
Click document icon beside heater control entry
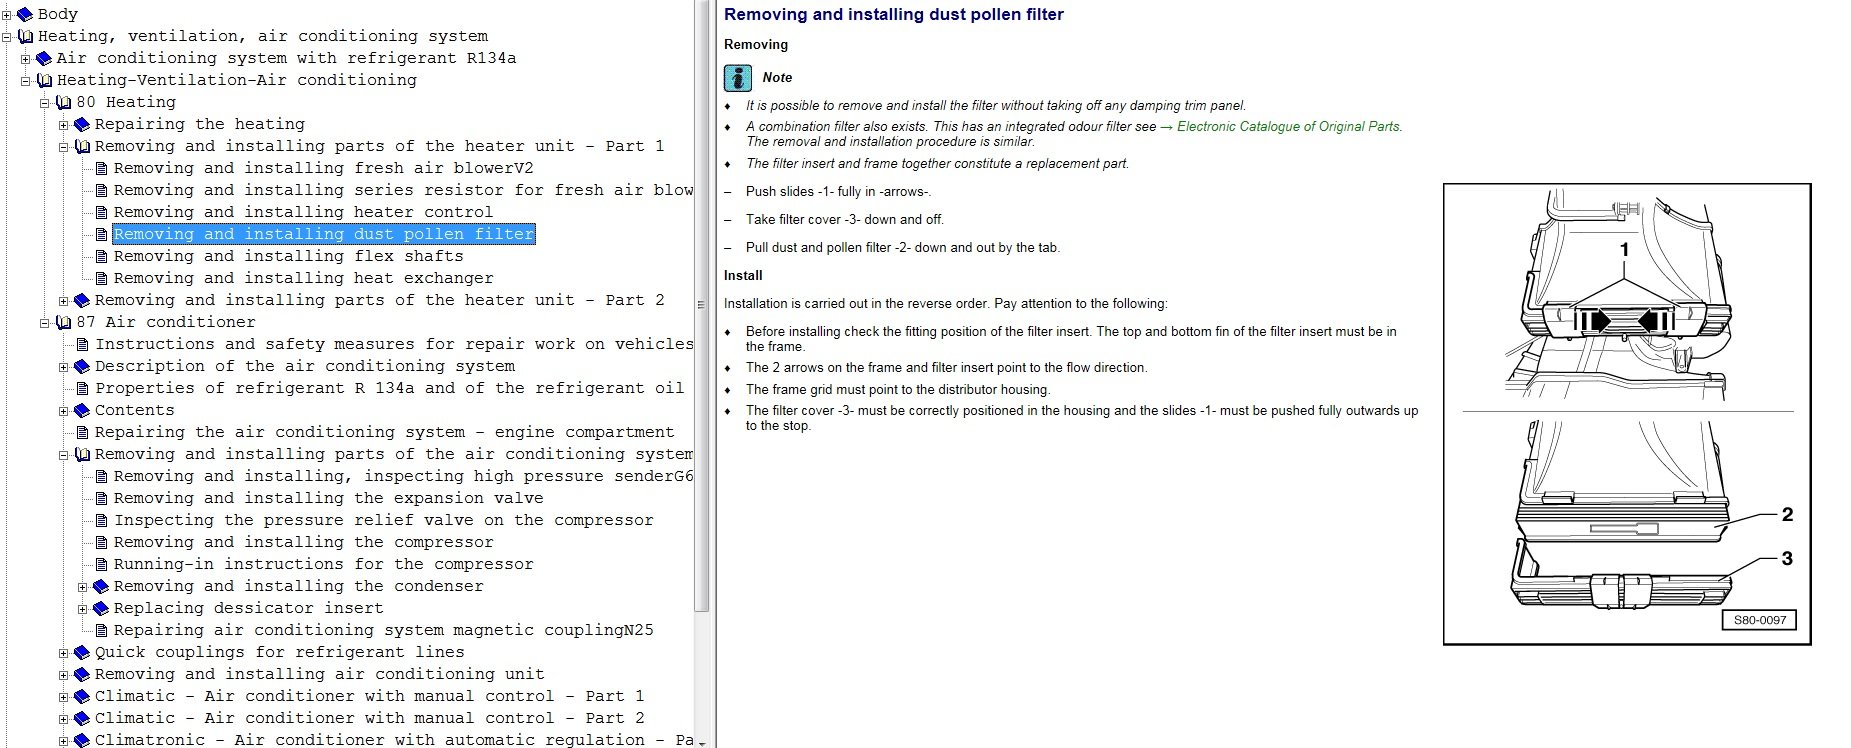click(x=101, y=213)
